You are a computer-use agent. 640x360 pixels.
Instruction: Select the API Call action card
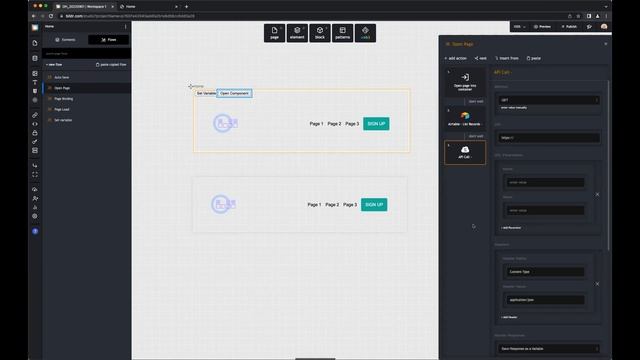pyautogui.click(x=465, y=152)
